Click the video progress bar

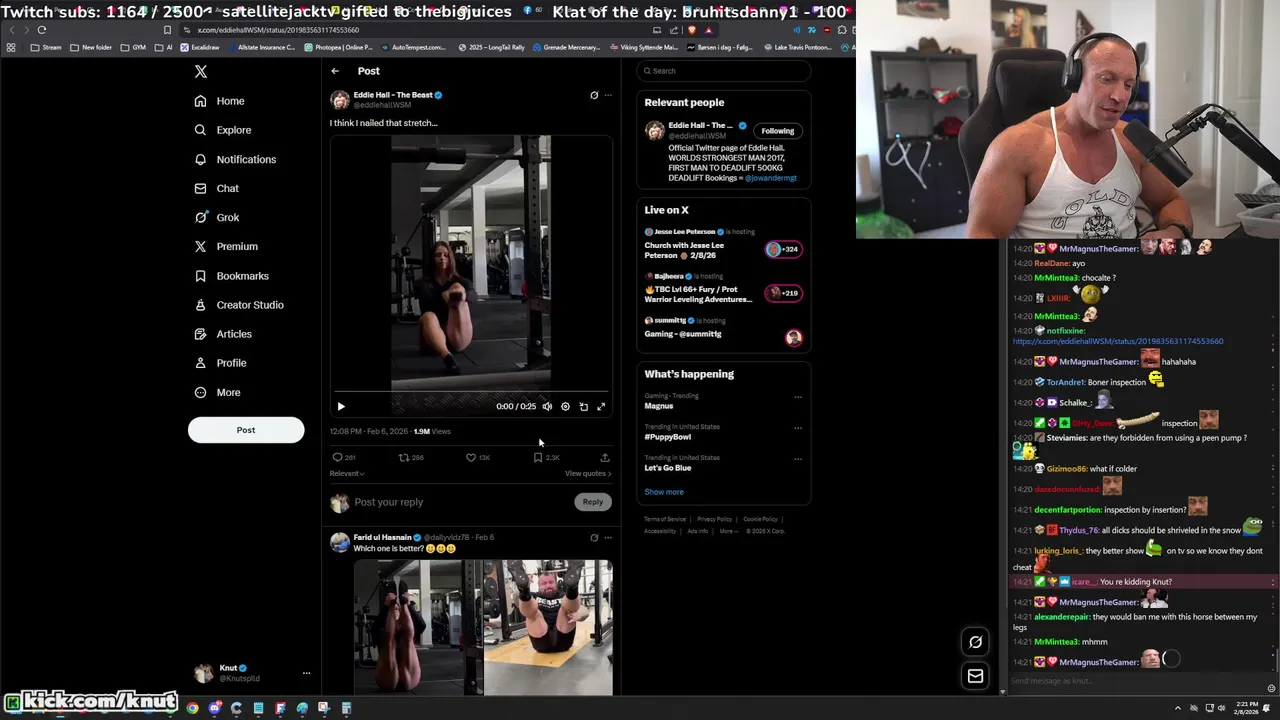point(471,393)
